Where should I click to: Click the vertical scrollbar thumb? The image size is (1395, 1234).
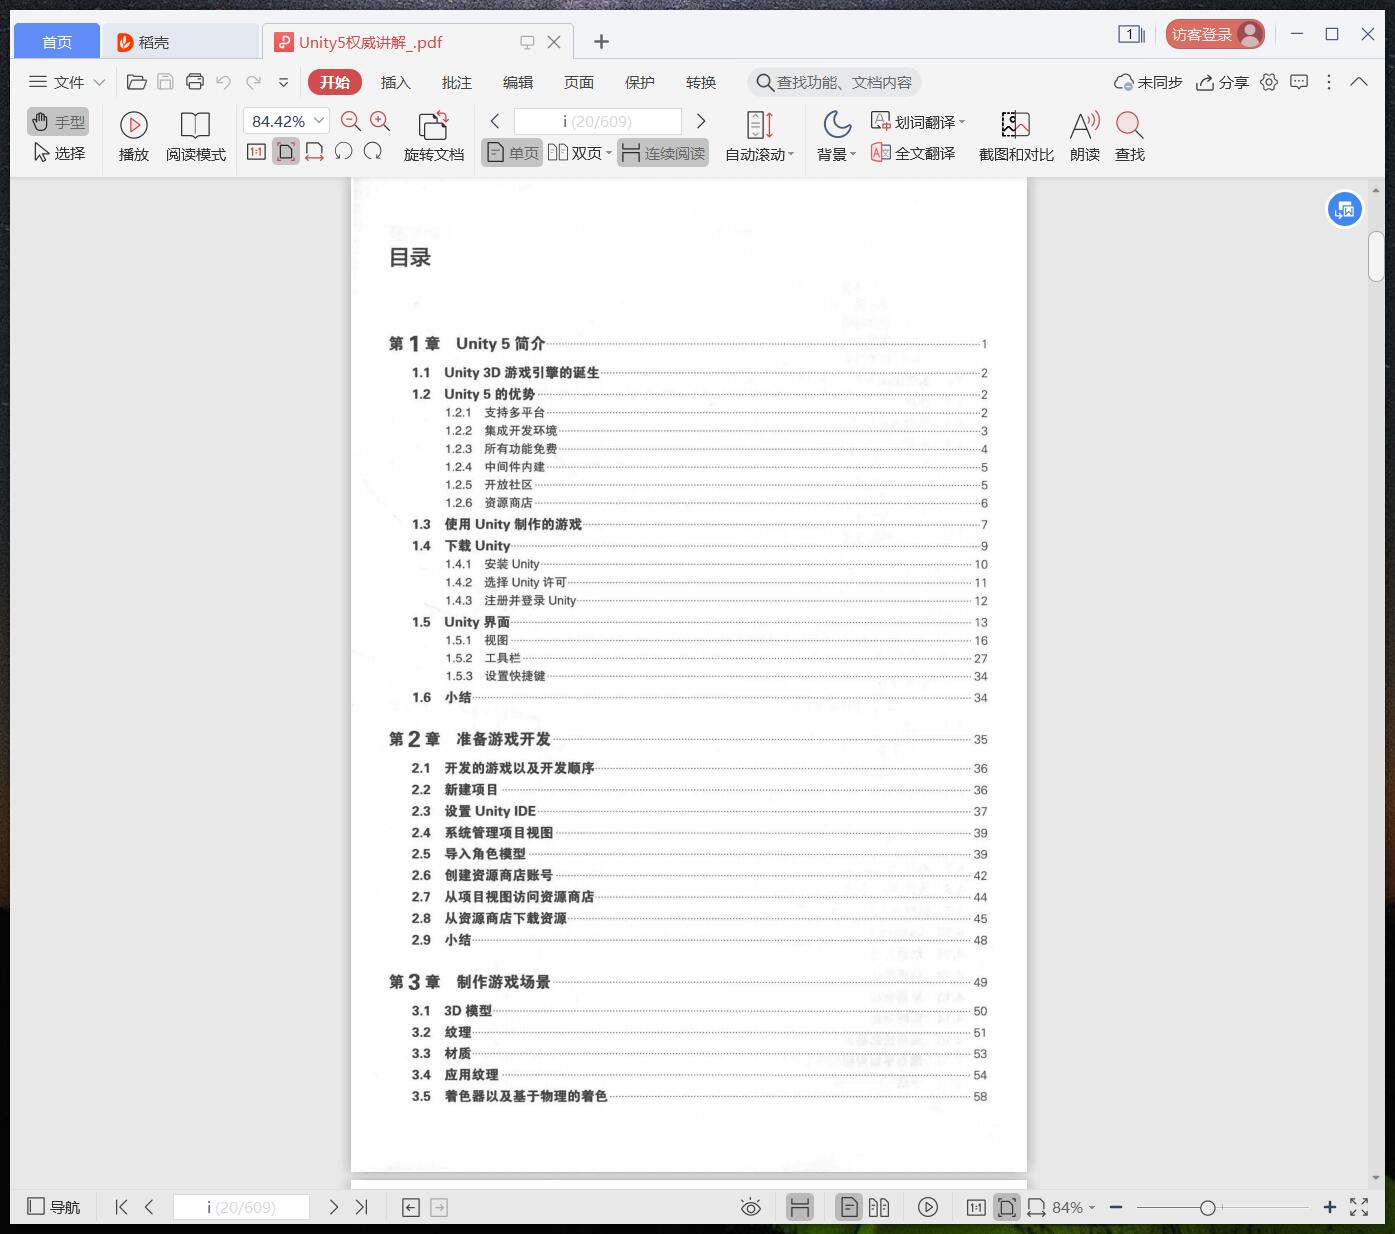point(1376,256)
